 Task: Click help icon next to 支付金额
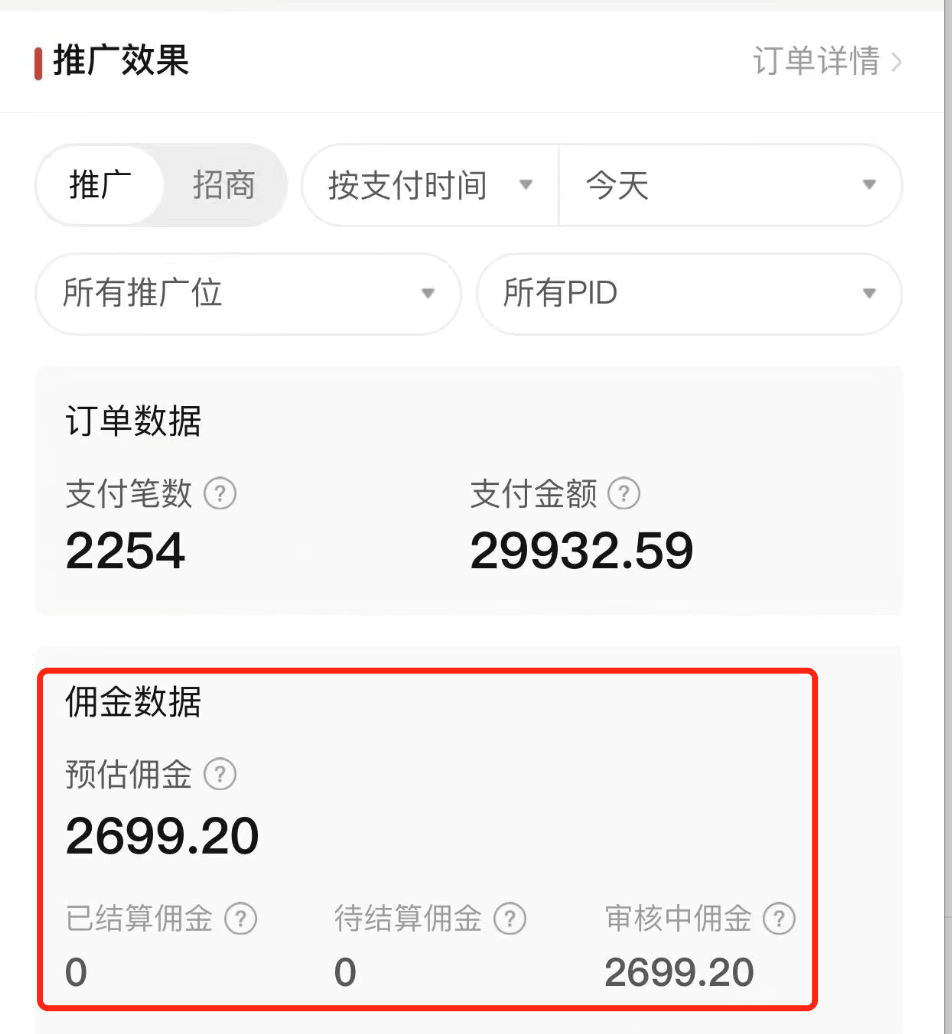pos(624,493)
